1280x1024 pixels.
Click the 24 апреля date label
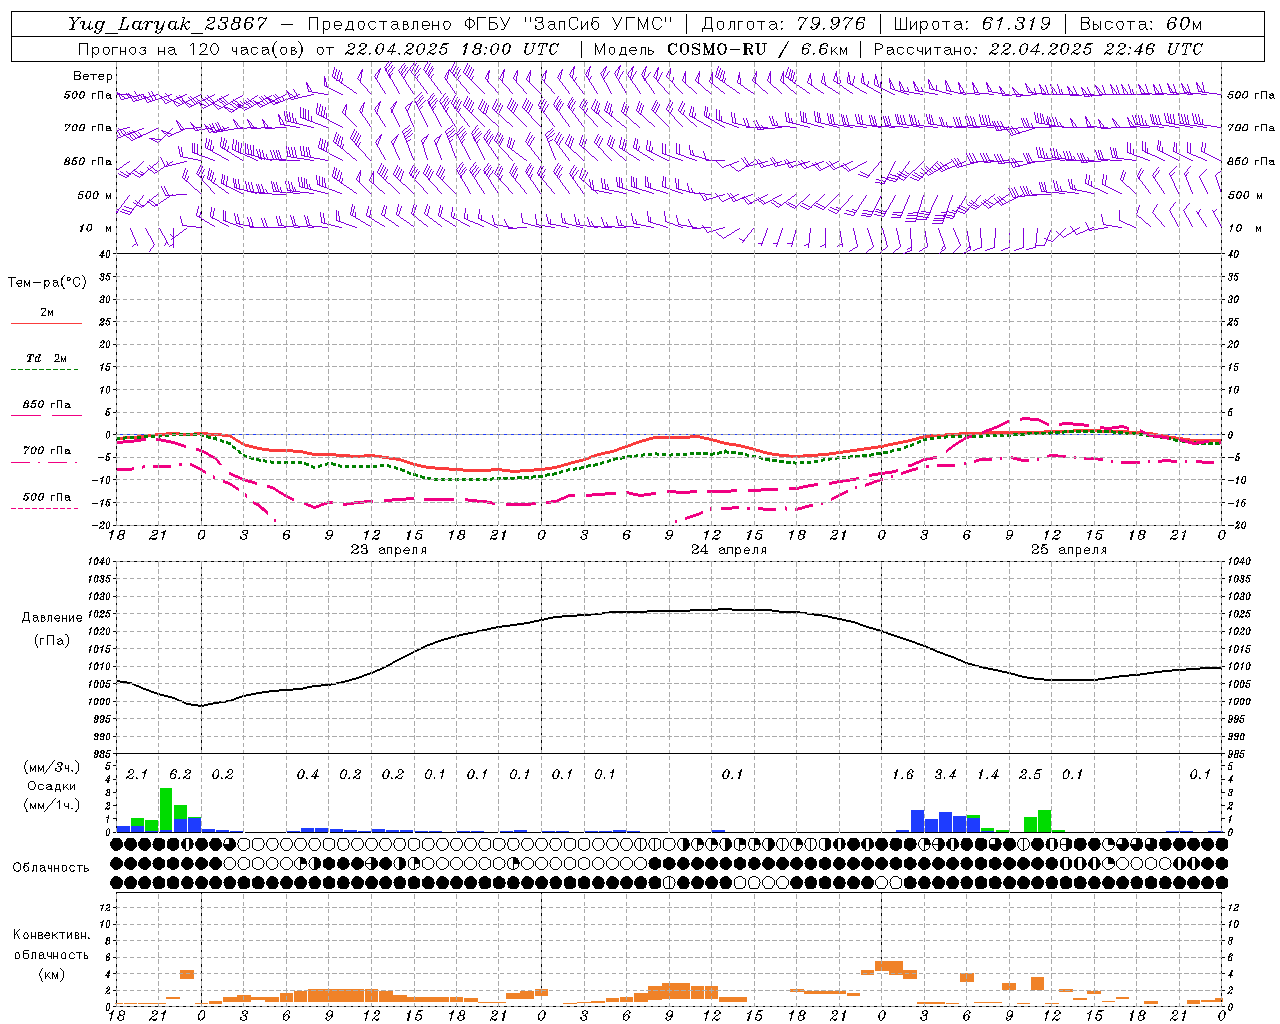pos(729,550)
